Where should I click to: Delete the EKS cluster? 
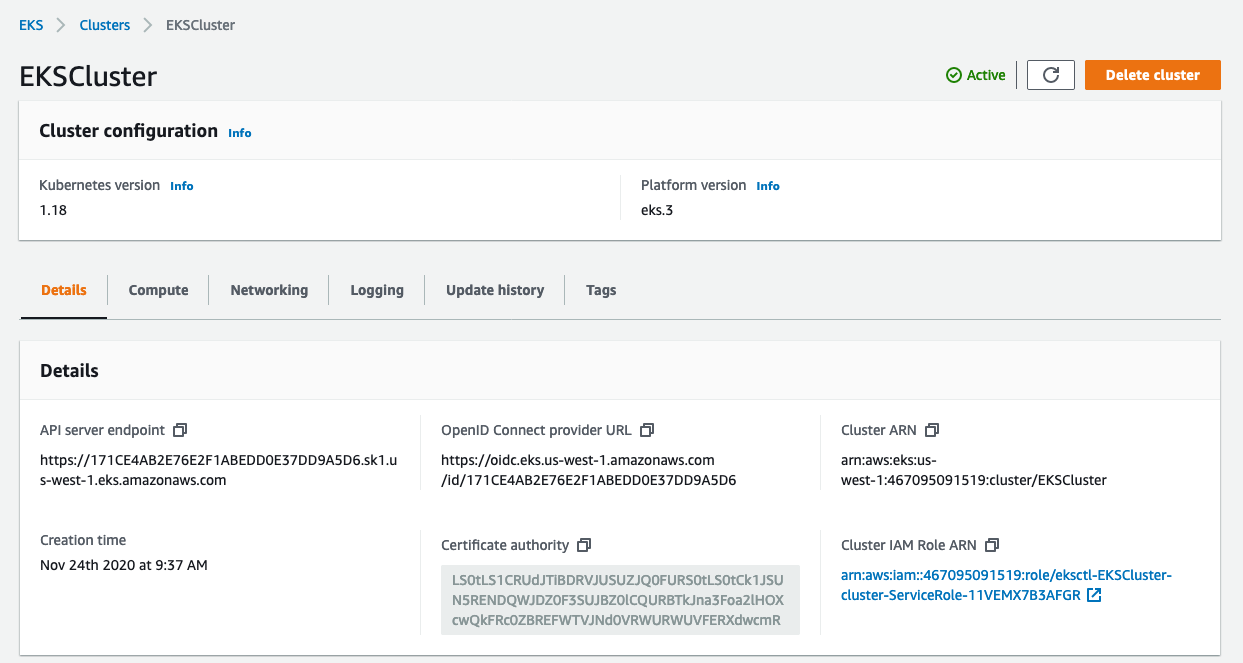pos(1153,75)
